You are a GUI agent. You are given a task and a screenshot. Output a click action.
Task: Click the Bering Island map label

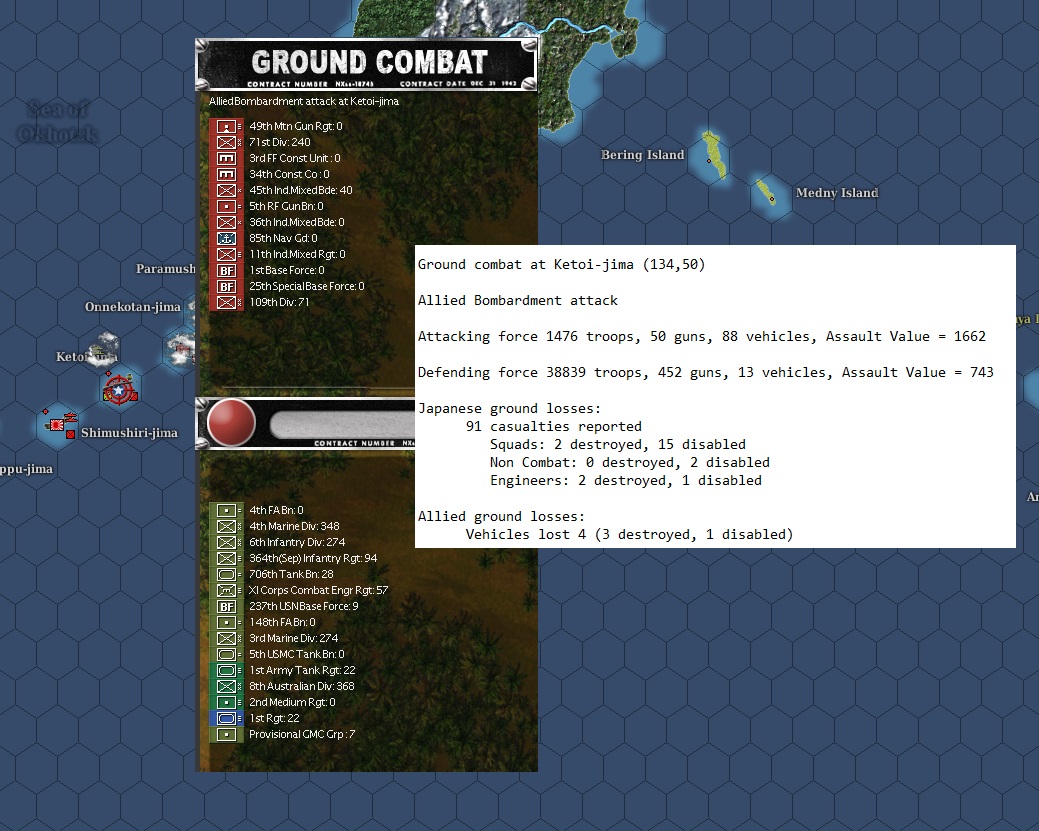point(642,155)
